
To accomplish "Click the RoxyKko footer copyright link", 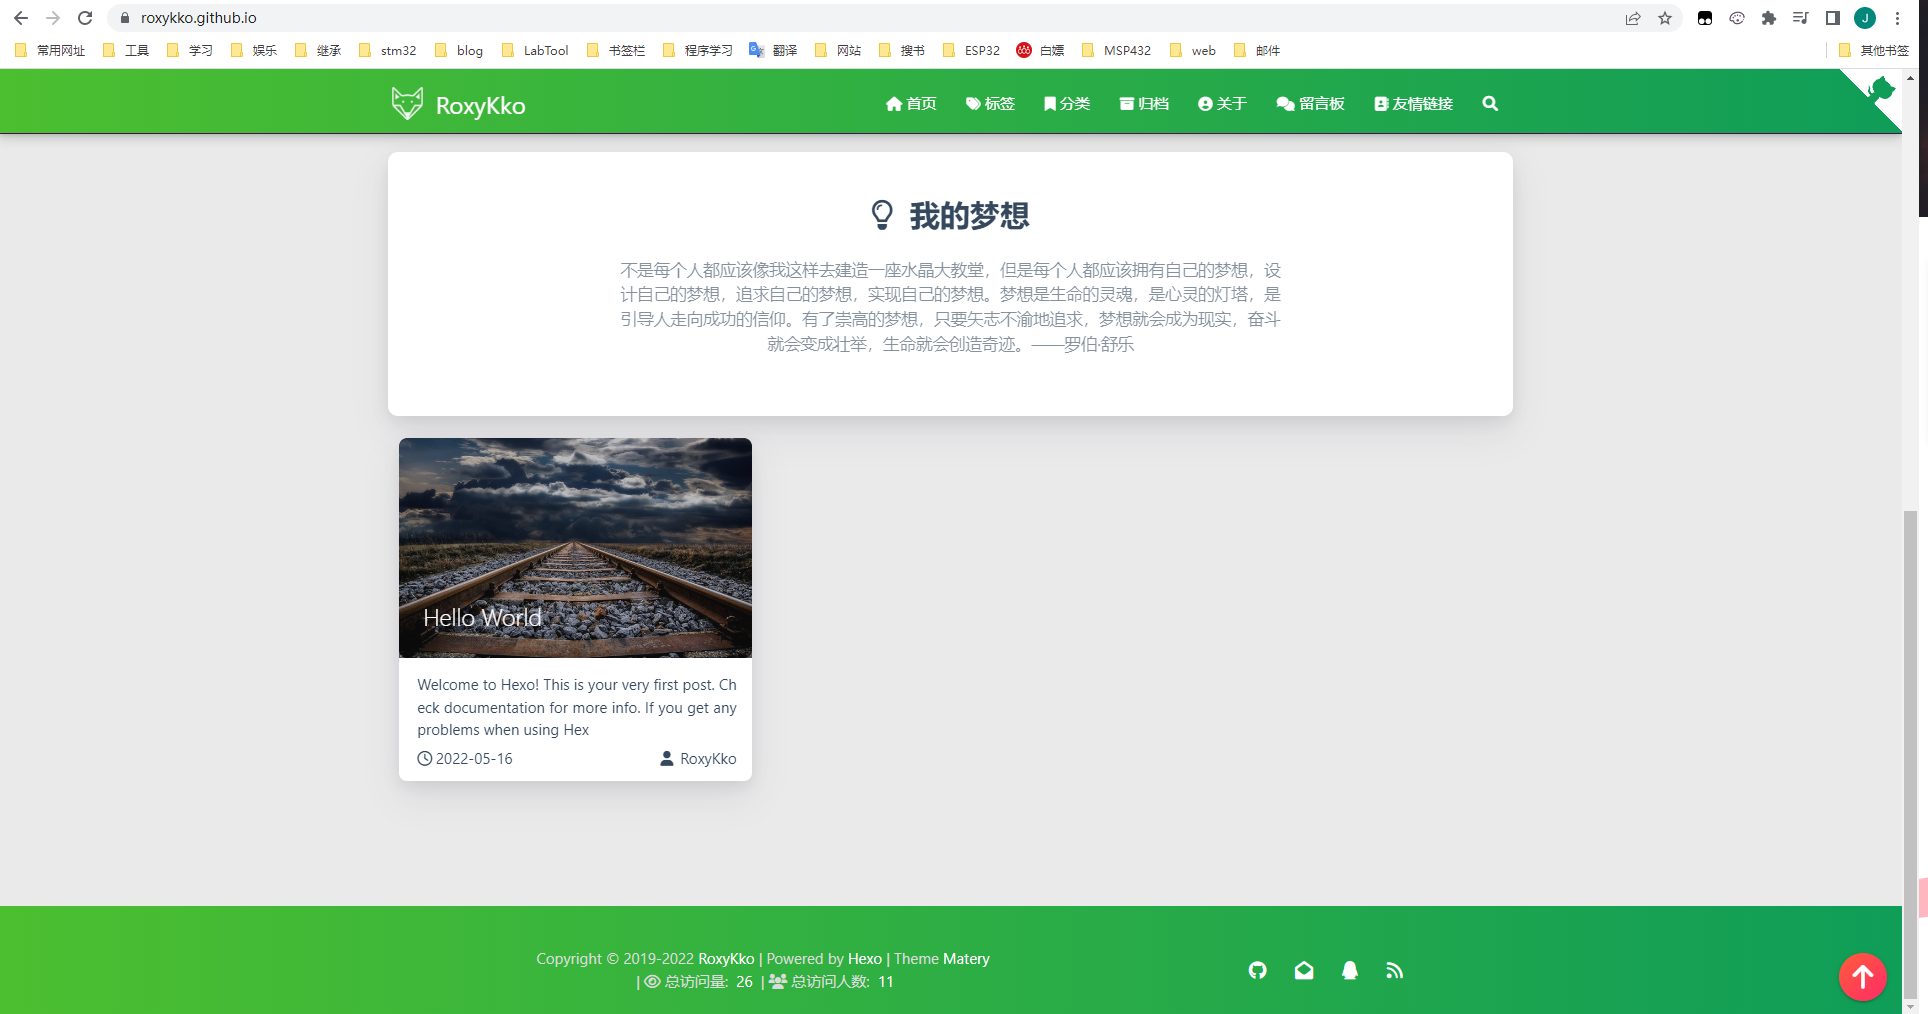I will [x=726, y=959].
